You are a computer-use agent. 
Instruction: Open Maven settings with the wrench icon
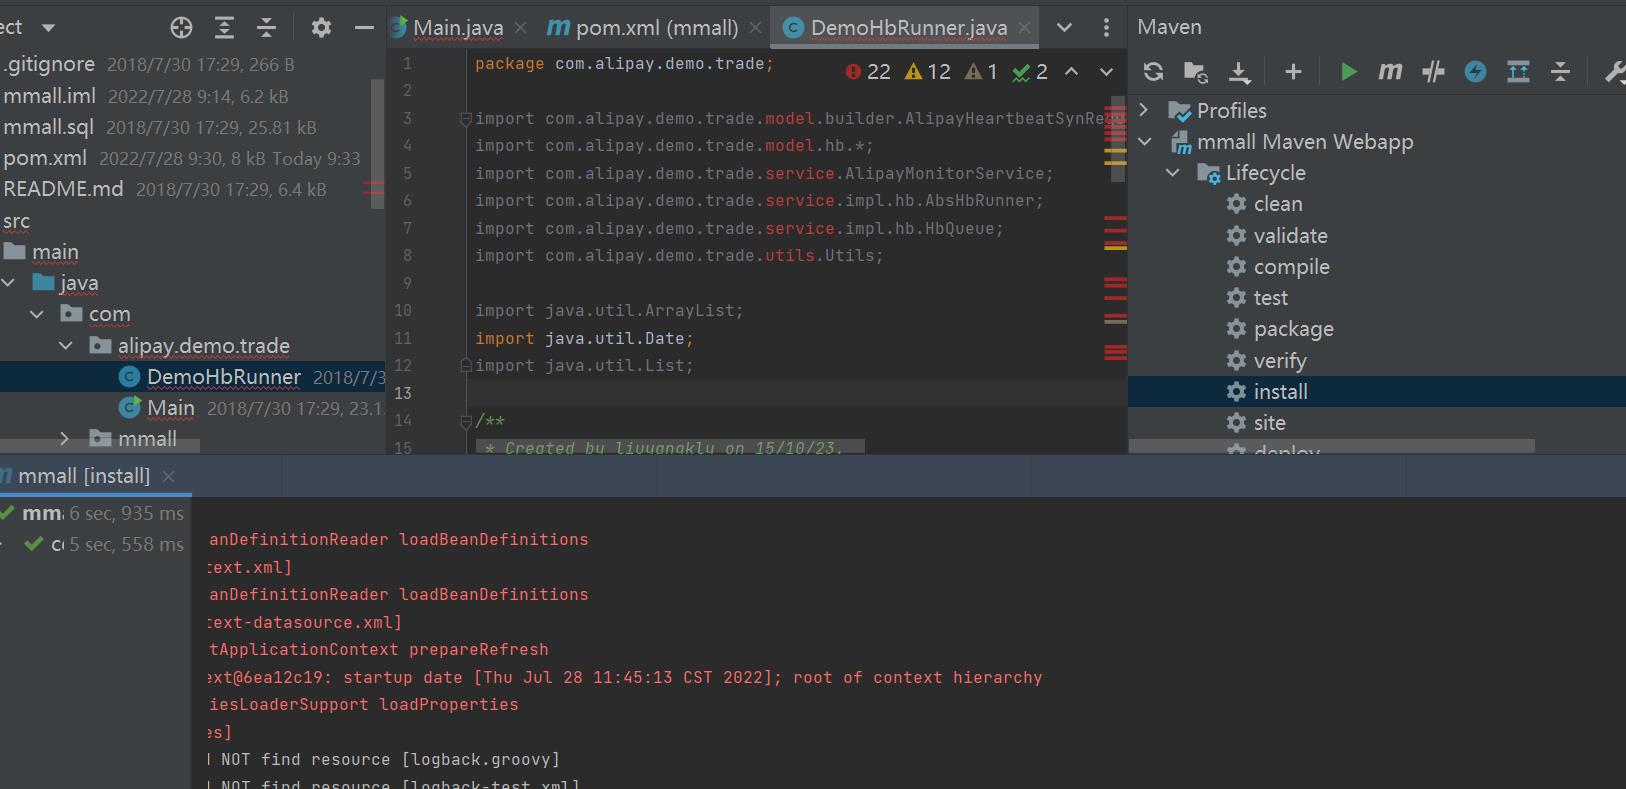1614,71
